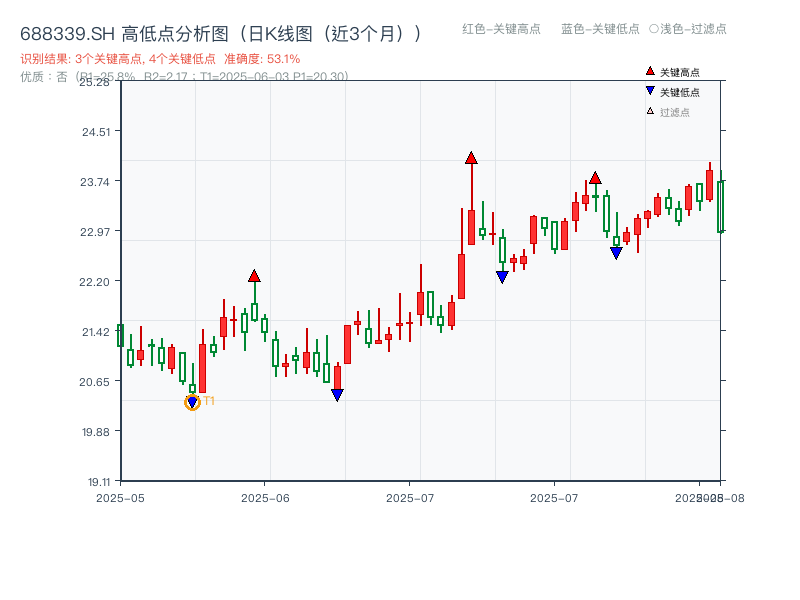Viewport: 800px width, 600px height.
Task: Select the hollow 过滤点 triangle legend icon
Action: click(650, 111)
